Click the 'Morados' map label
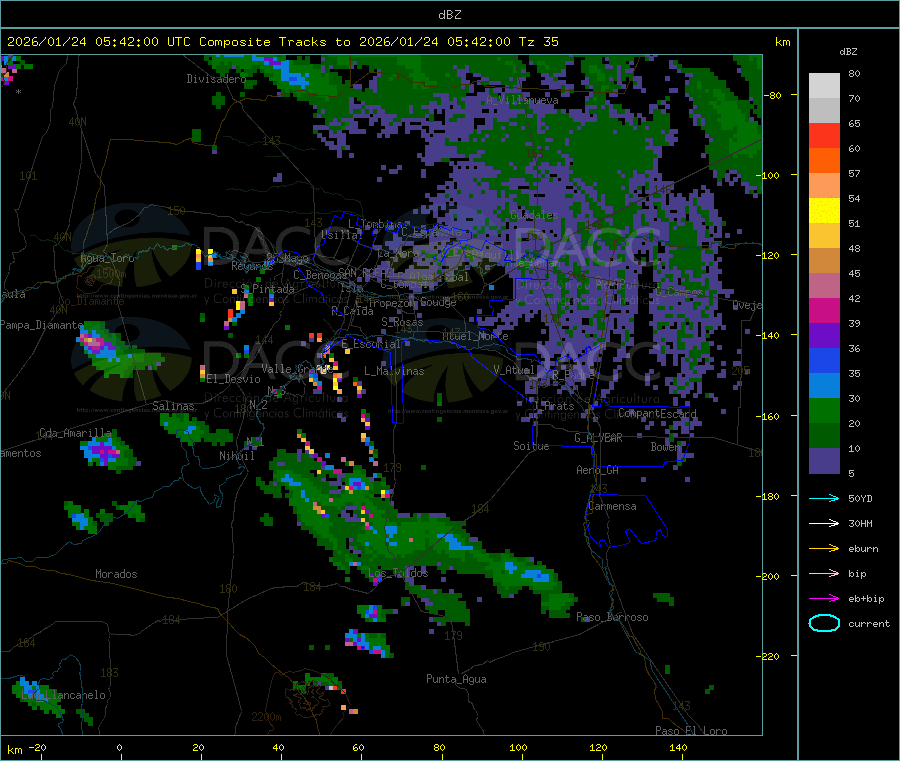 click(x=116, y=574)
